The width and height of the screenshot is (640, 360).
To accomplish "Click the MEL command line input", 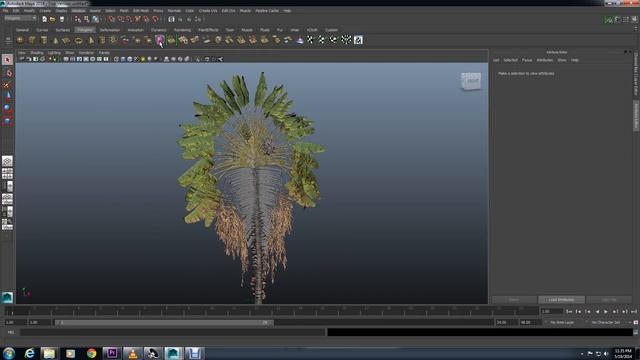I will coord(173,332).
